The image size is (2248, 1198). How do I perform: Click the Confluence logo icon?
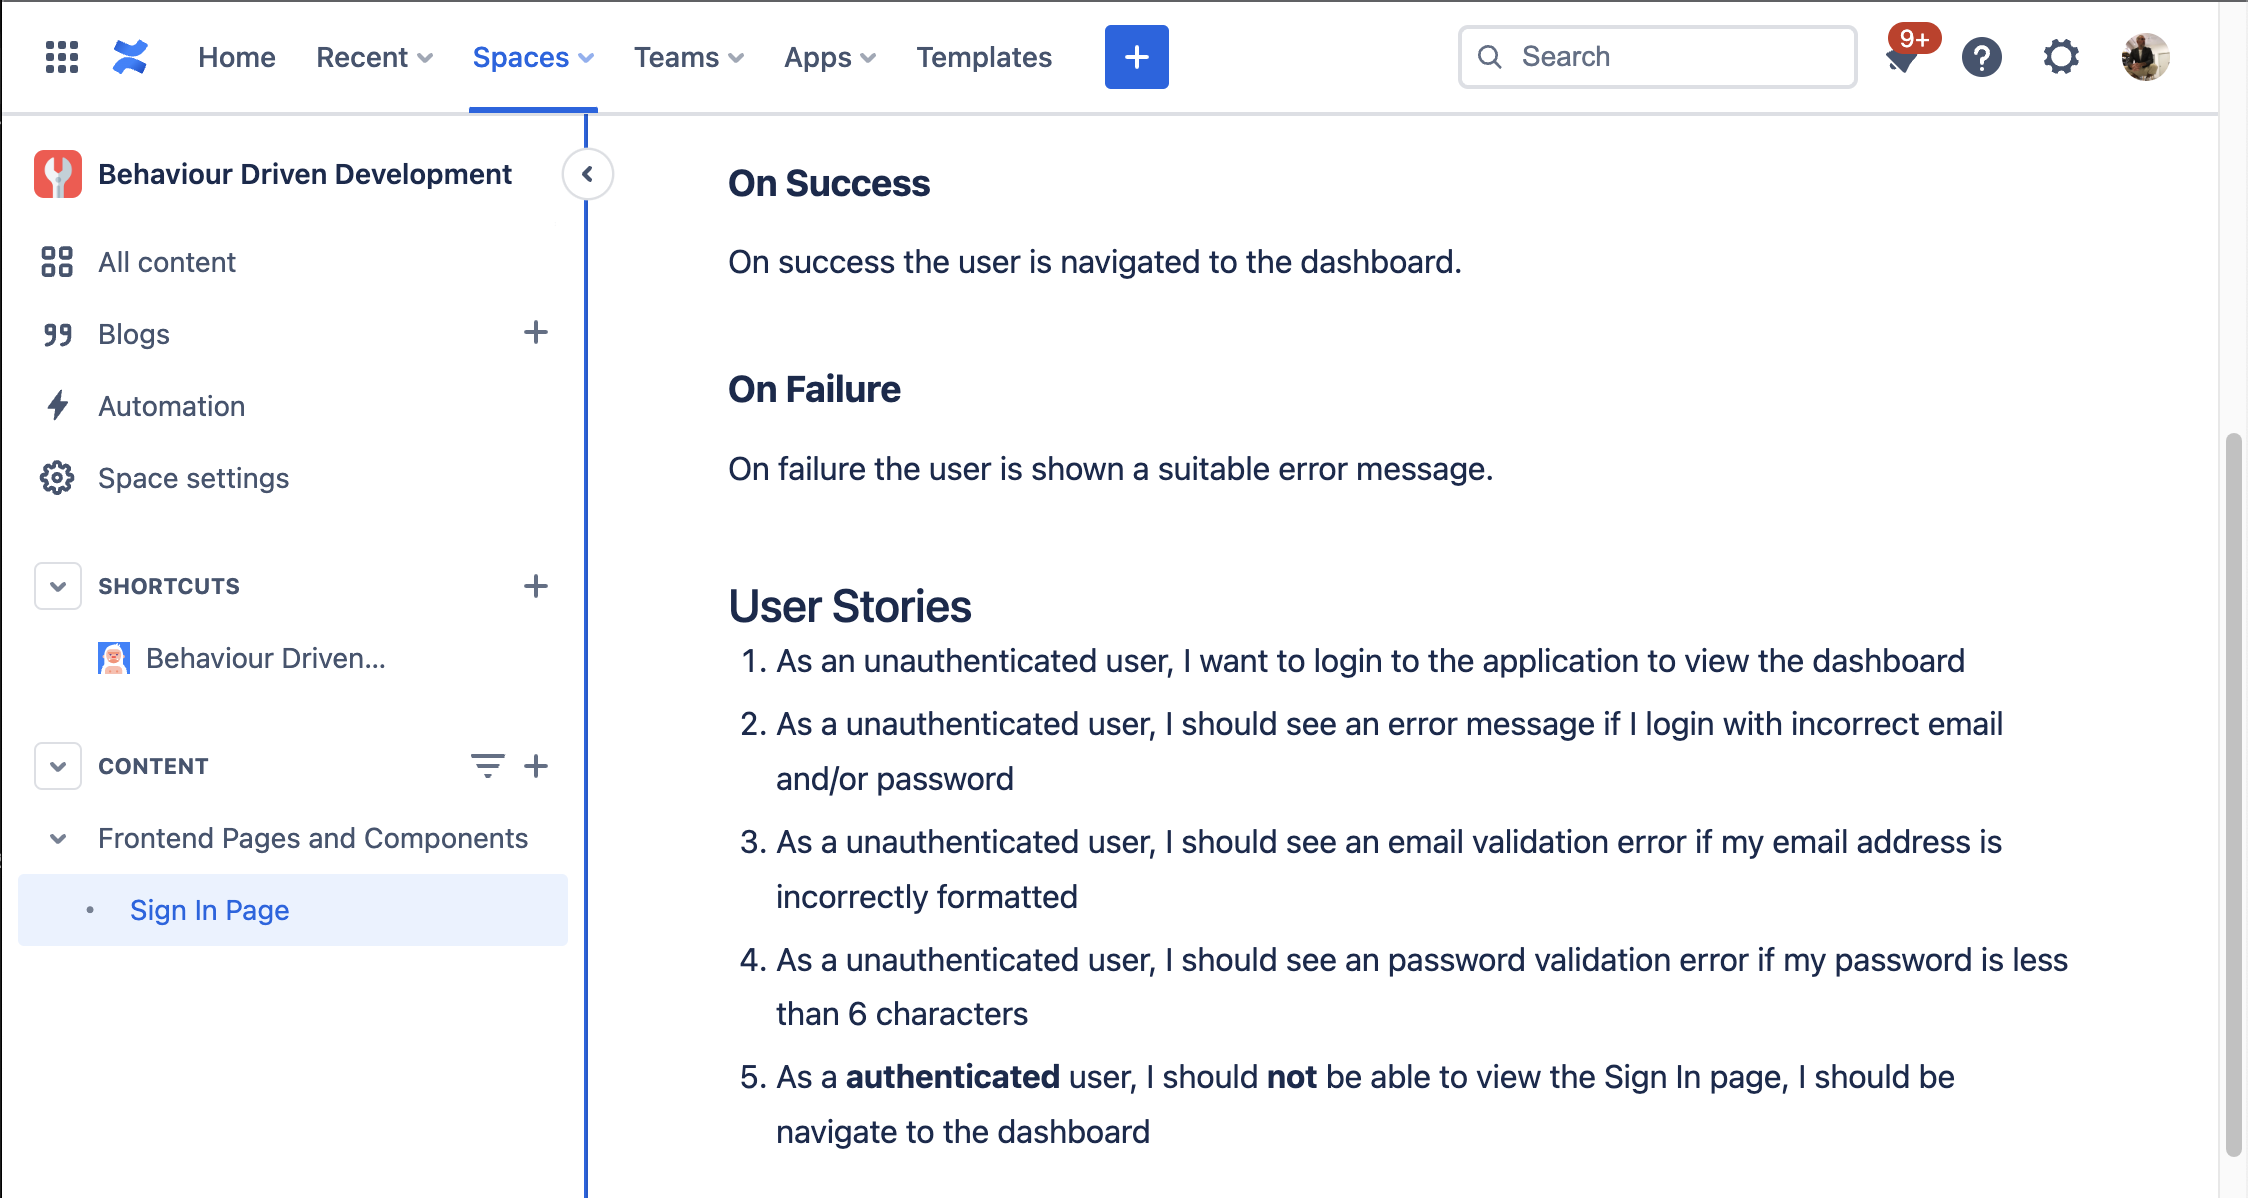tap(132, 58)
